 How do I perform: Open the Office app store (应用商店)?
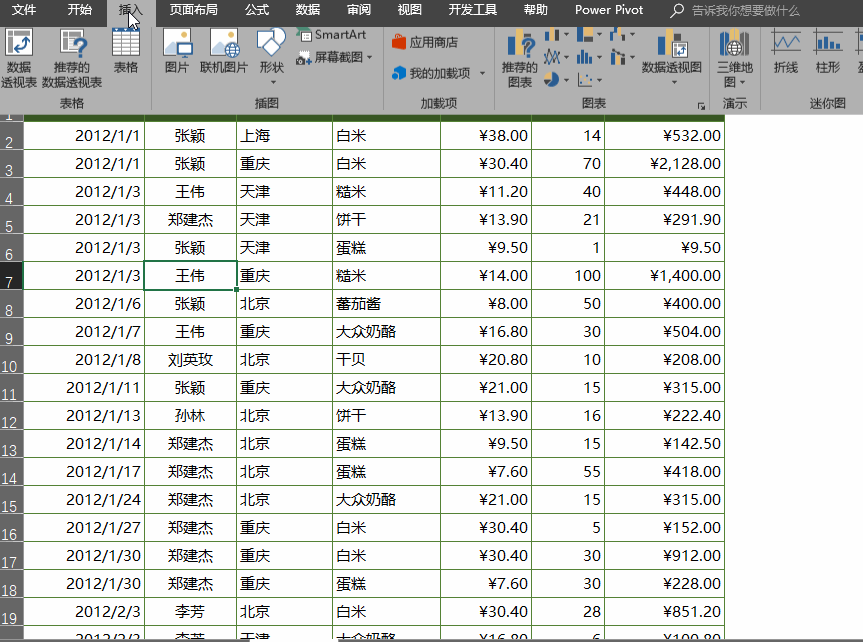424,42
